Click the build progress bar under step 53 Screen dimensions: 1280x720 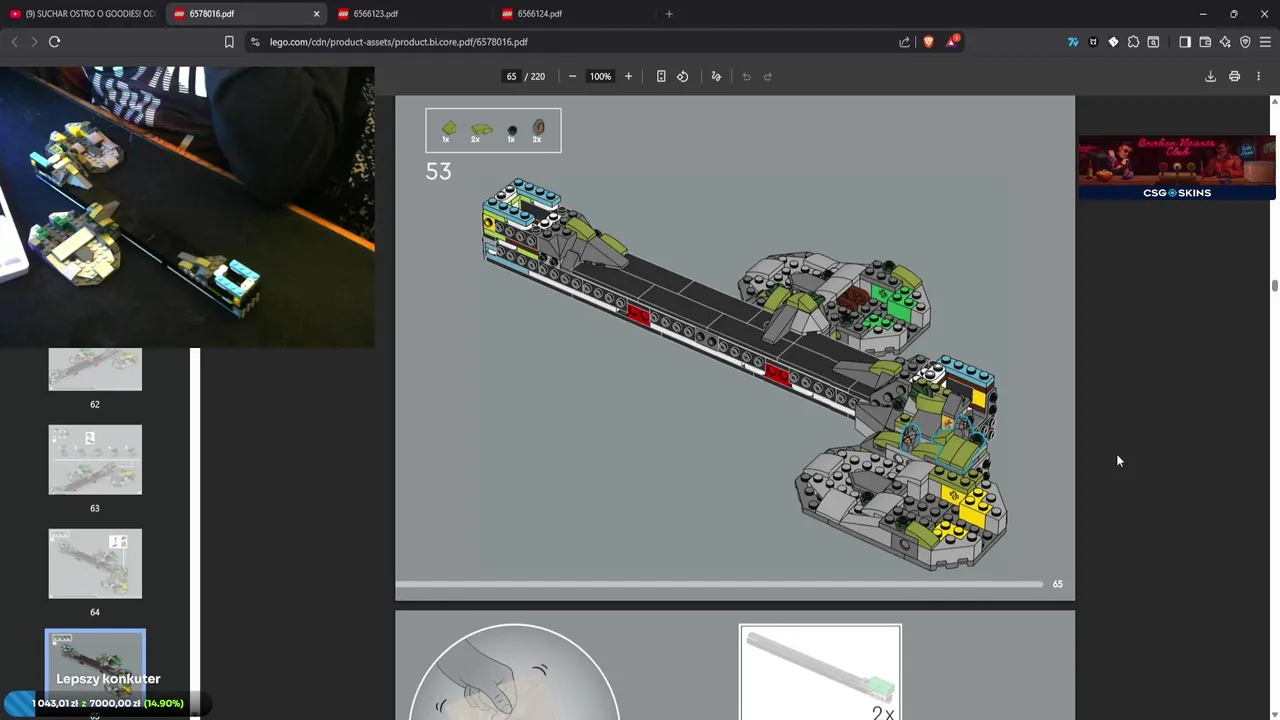click(719, 584)
